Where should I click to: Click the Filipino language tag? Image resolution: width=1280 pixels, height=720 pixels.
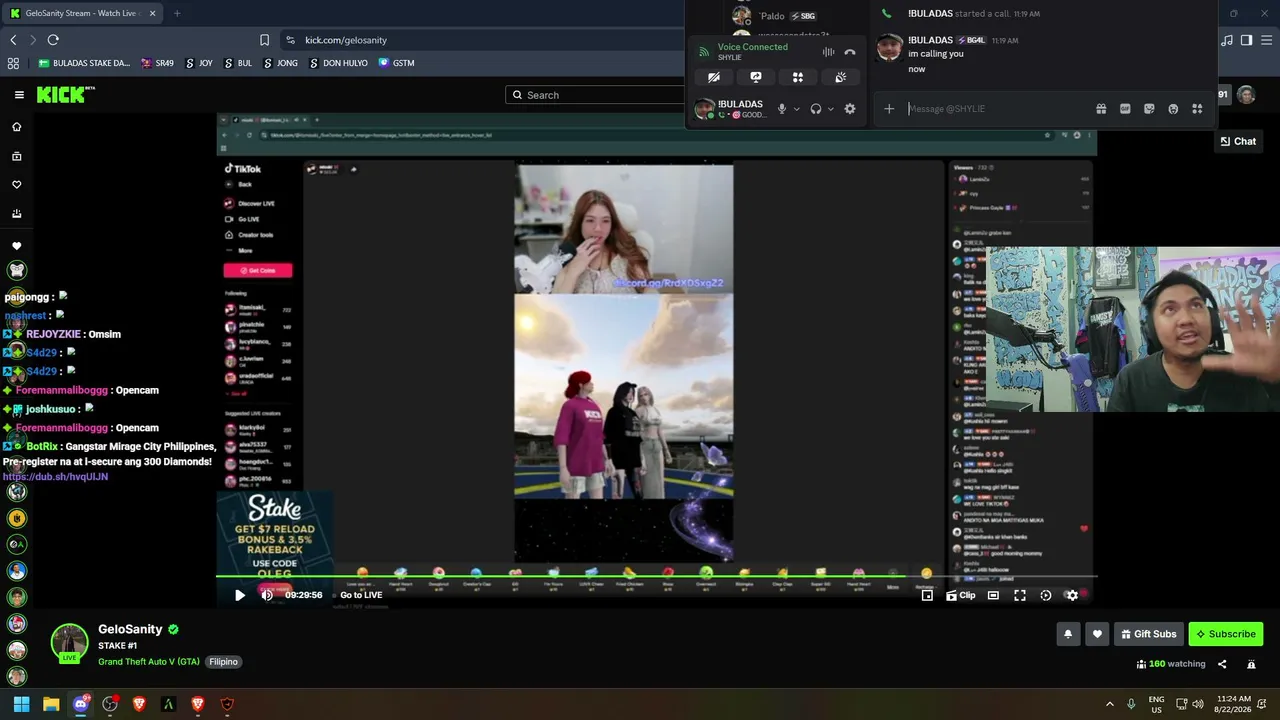(223, 662)
